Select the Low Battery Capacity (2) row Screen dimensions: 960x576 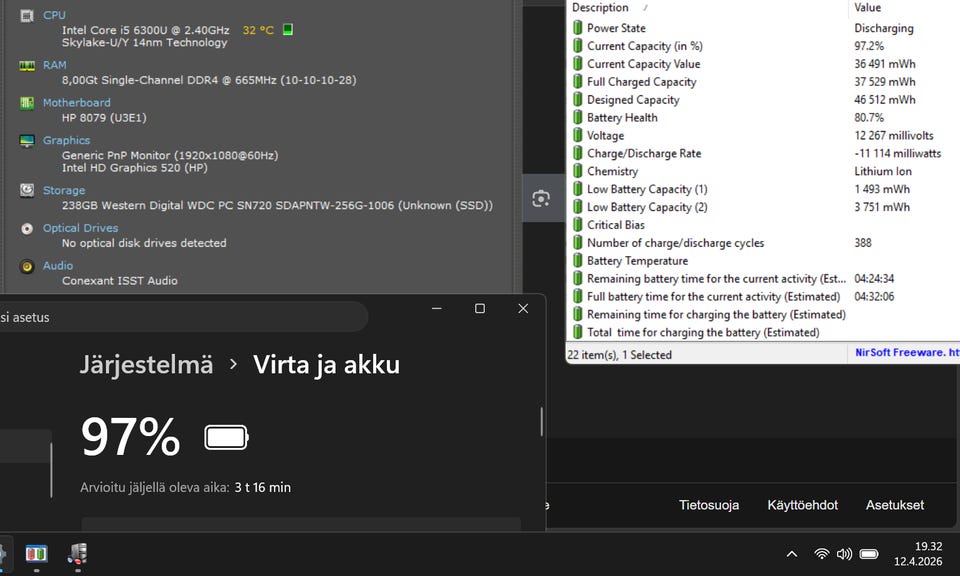coord(763,207)
